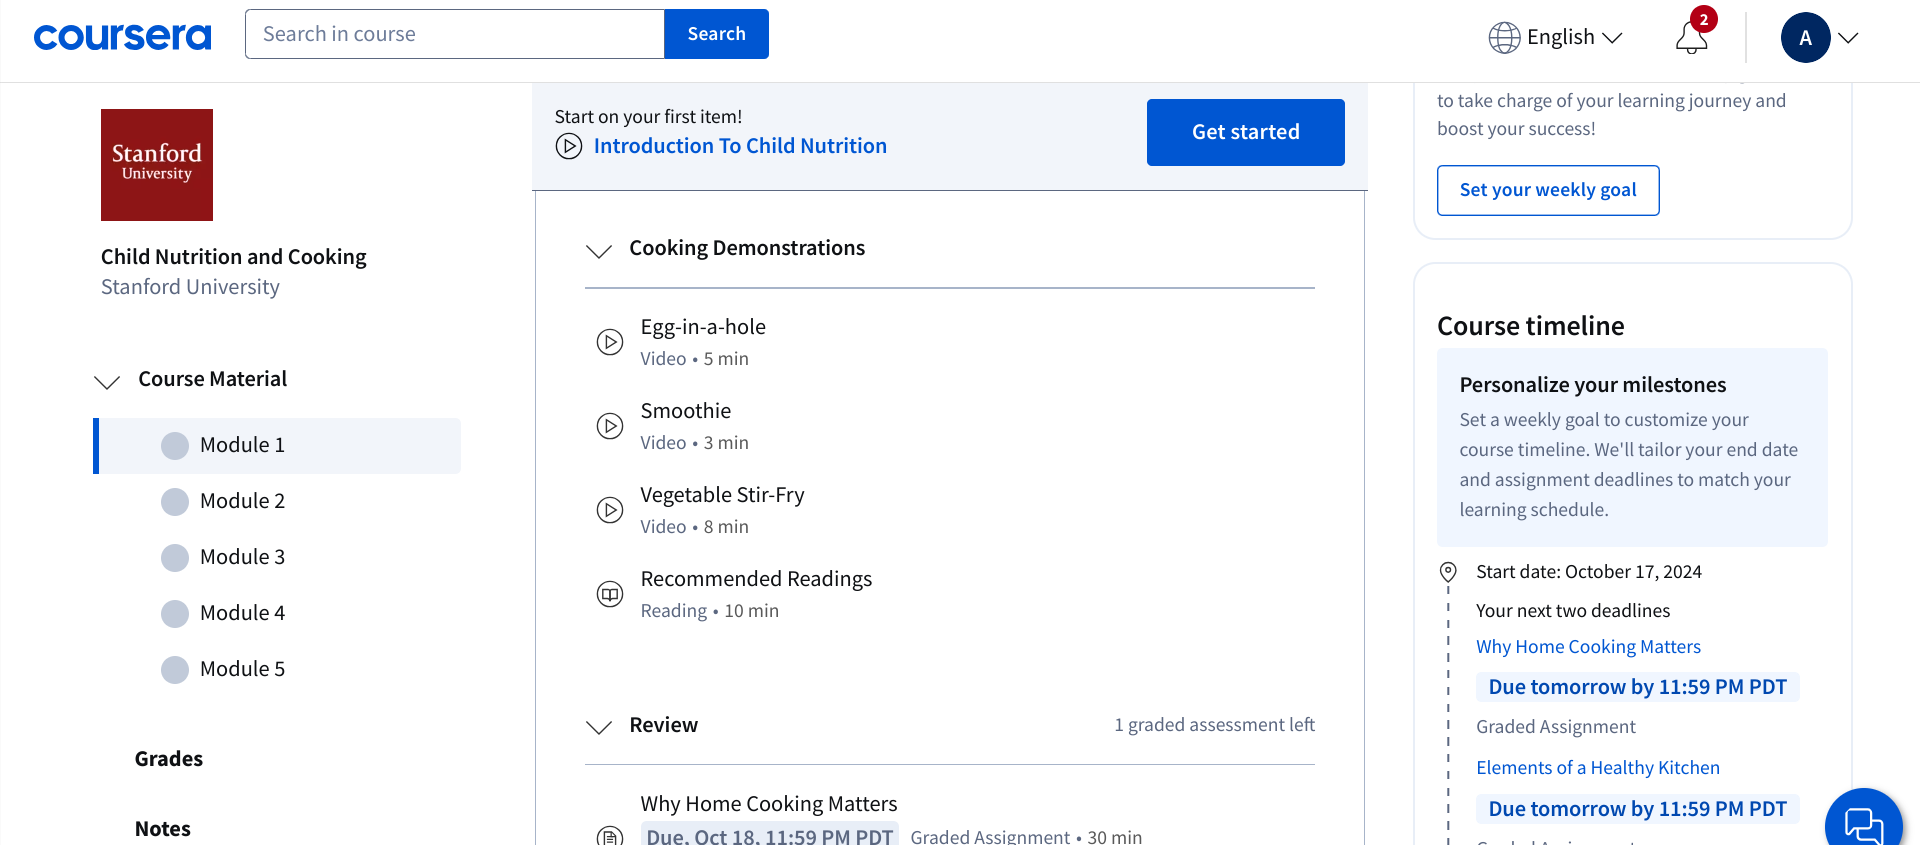This screenshot has height=845, width=1920.
Task: Open the Grades page
Action: pyautogui.click(x=169, y=759)
